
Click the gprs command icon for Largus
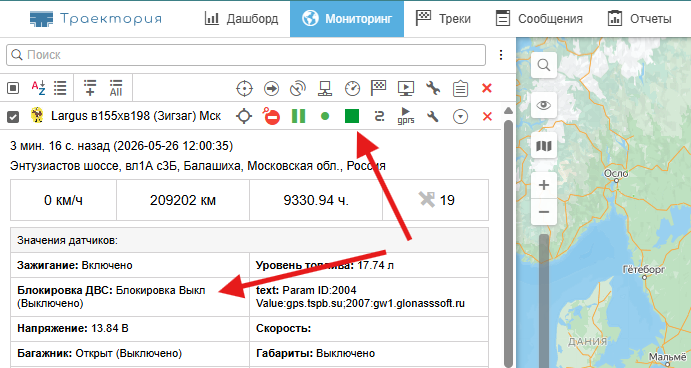405,116
